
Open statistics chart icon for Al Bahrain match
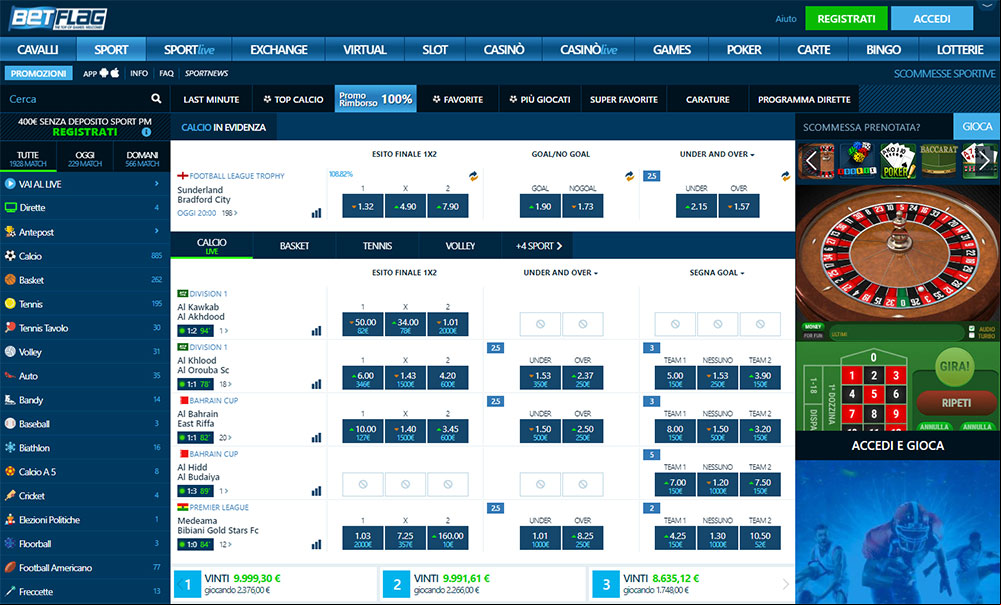(316, 438)
